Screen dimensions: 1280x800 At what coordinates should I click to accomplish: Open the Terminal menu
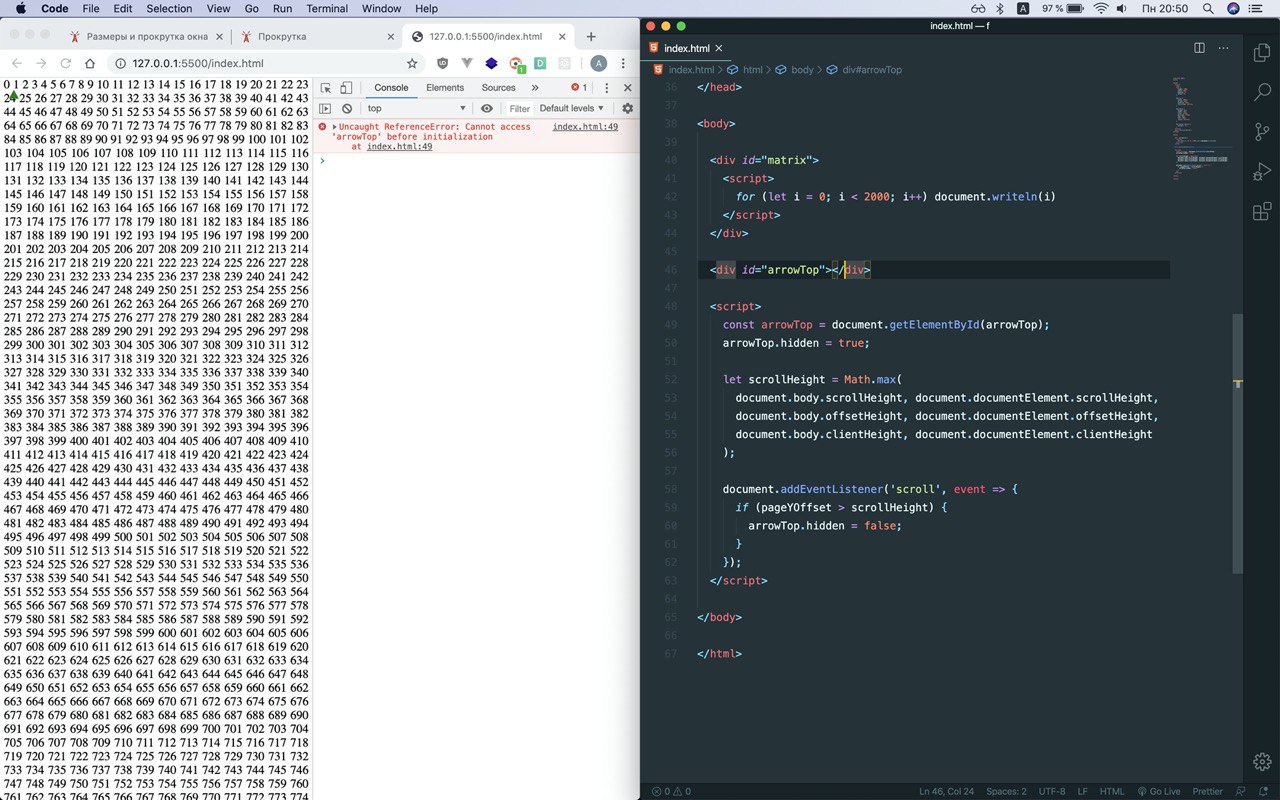click(x=327, y=9)
